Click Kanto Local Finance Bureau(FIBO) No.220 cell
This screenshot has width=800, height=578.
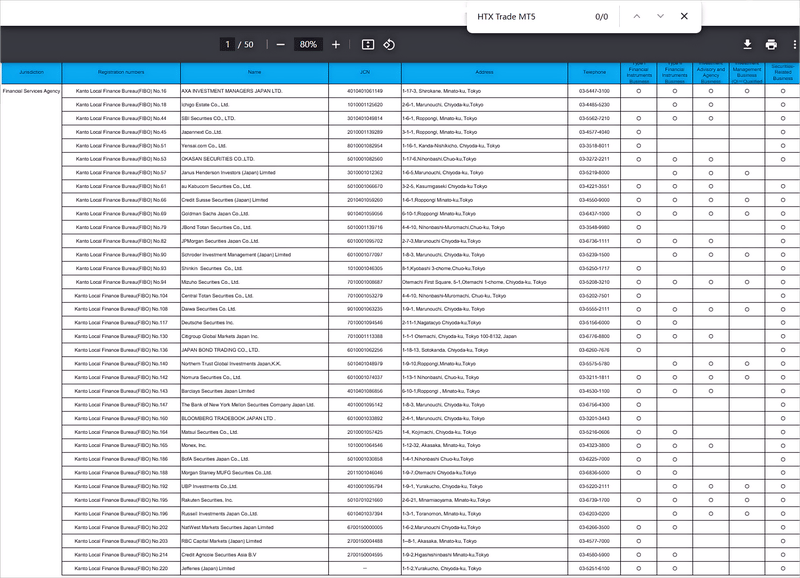pyautogui.click(x=121, y=568)
